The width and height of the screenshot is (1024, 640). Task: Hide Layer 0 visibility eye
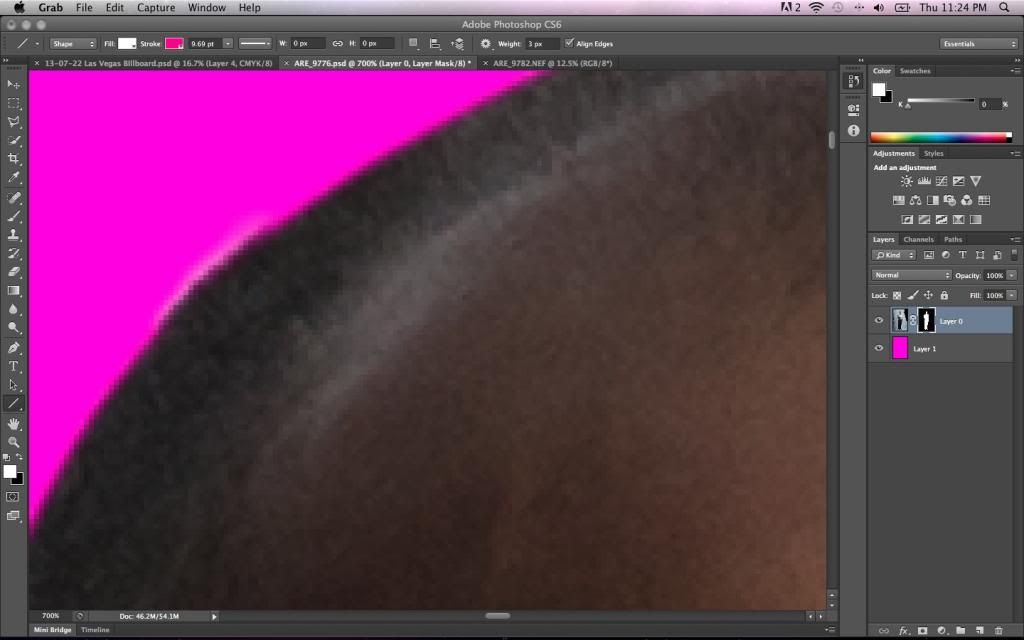[x=879, y=321]
